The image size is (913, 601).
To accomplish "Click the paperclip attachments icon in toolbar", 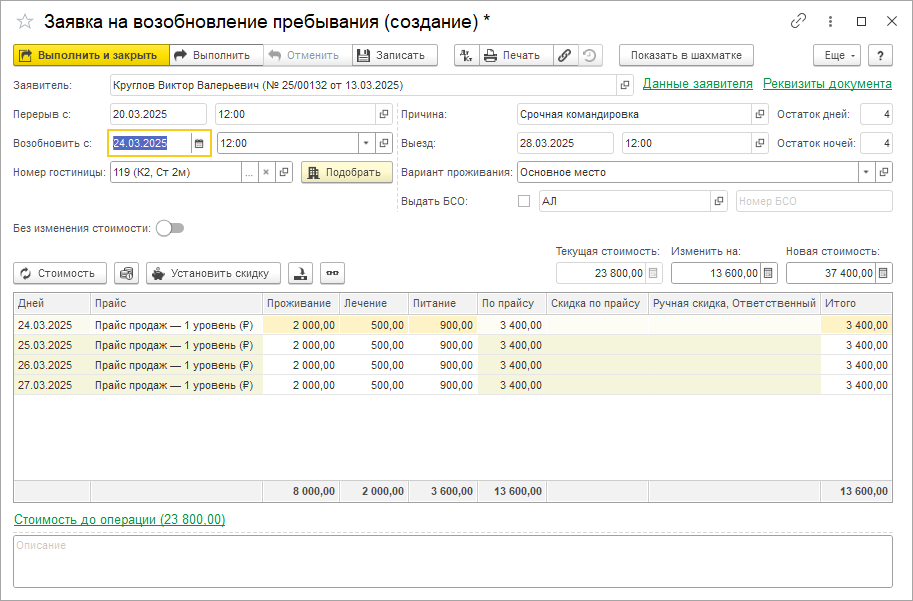I will tap(565, 55).
